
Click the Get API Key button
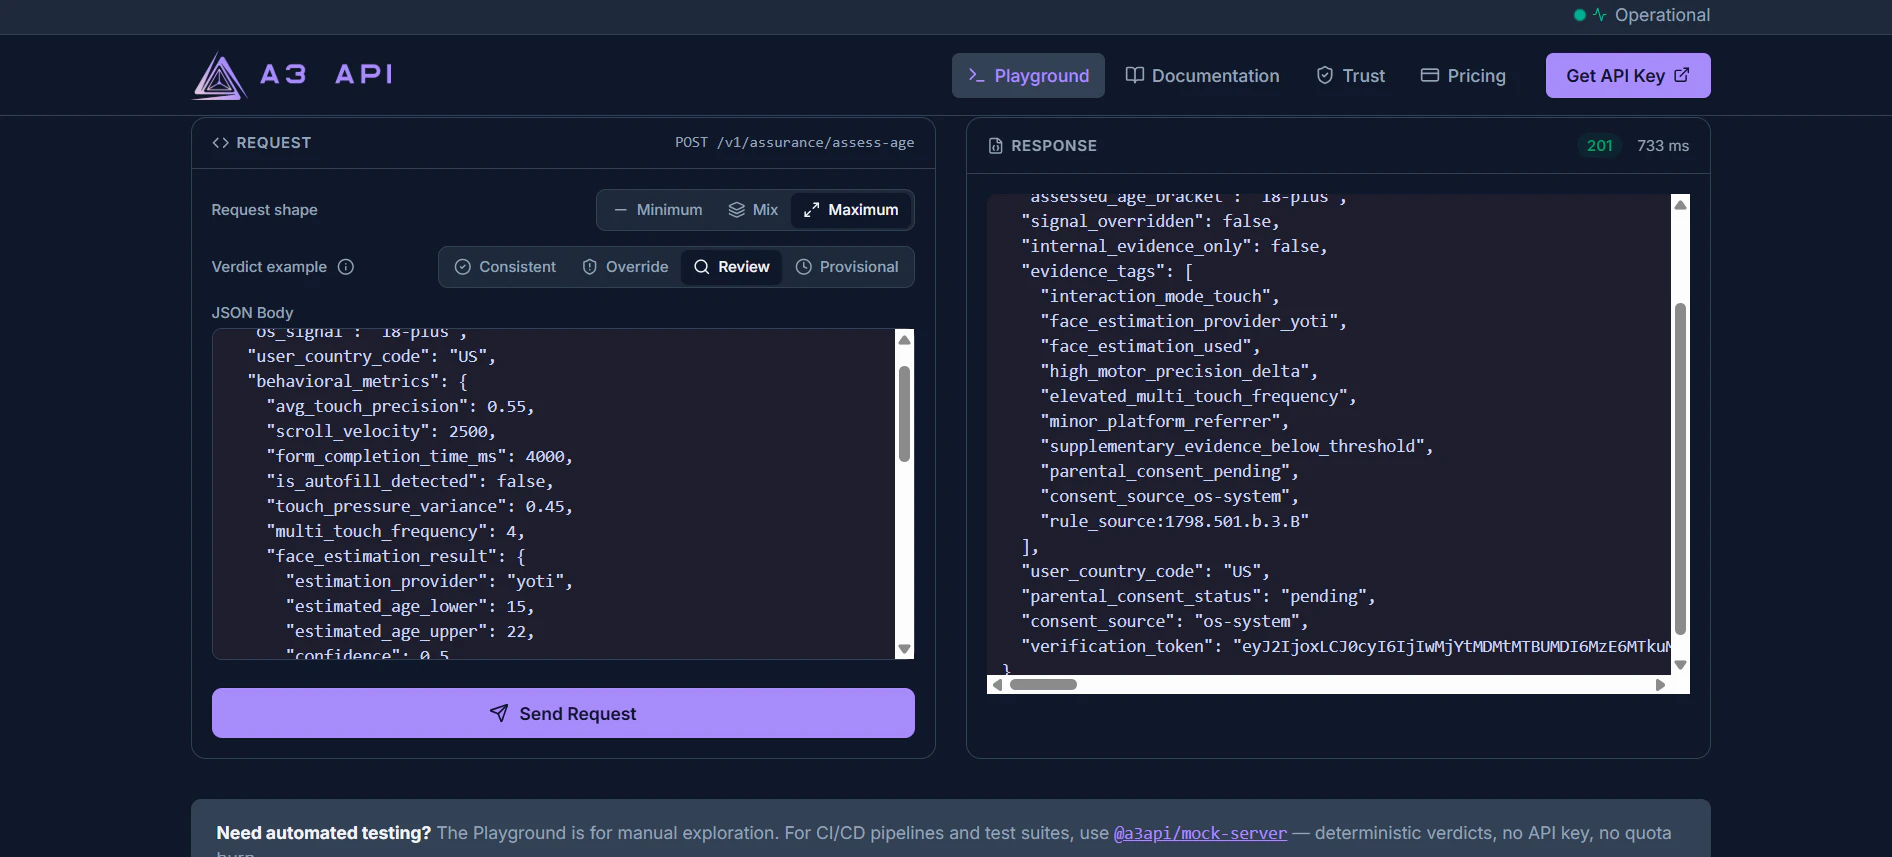tap(1628, 76)
